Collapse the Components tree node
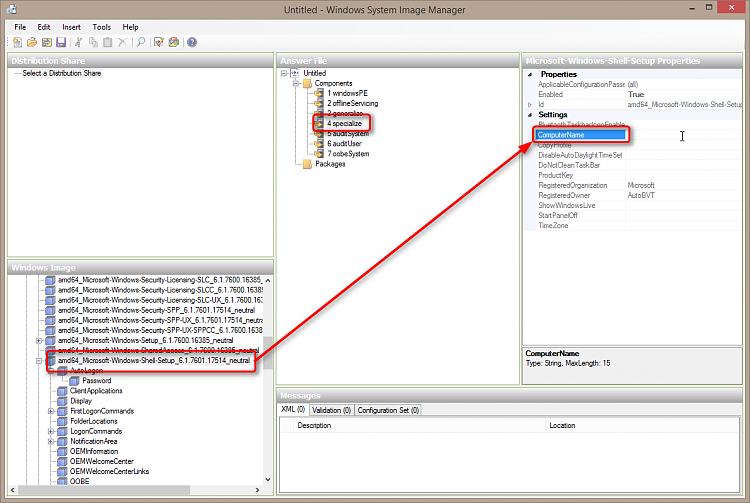Screen dimensions: 750x503 point(296,83)
